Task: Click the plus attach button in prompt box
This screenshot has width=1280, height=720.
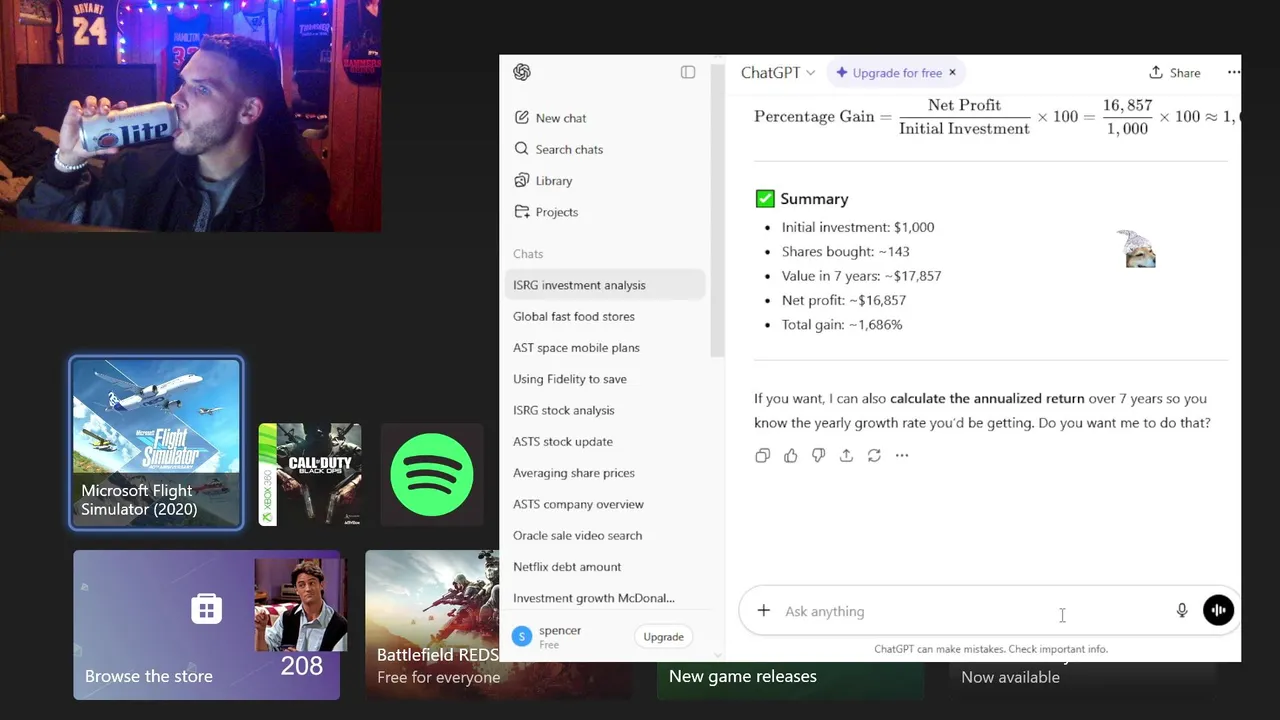Action: (x=764, y=611)
